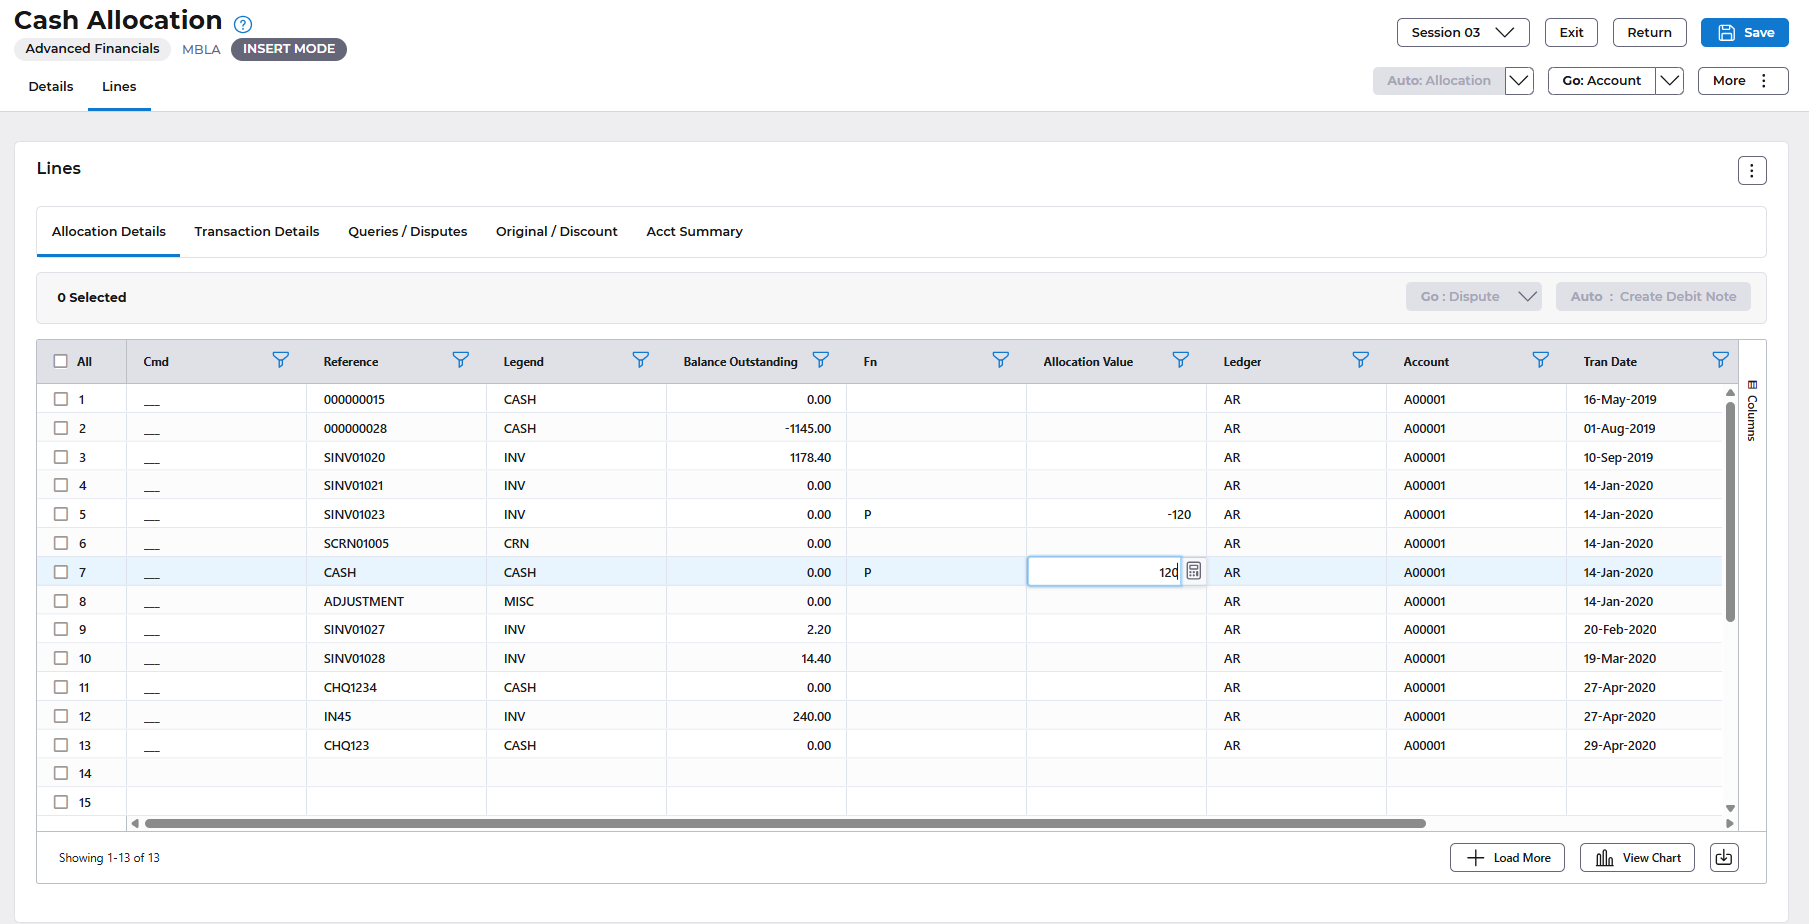Switch to the Details tab

(x=51, y=87)
